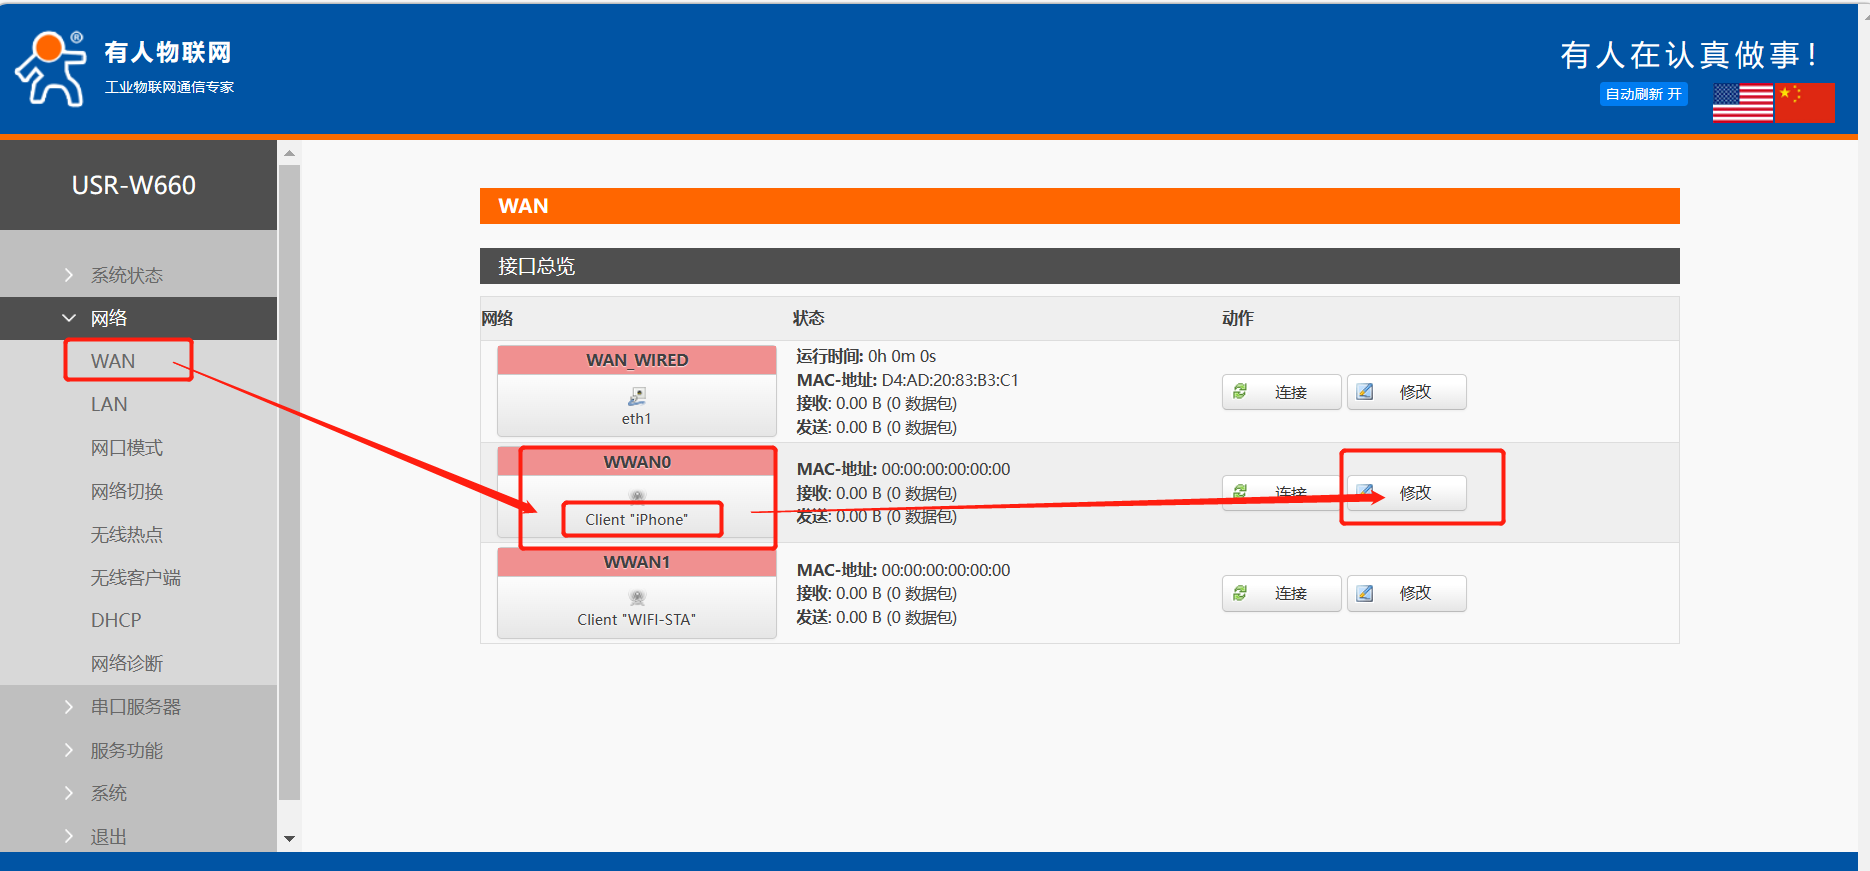Image resolution: width=1870 pixels, height=871 pixels.
Task: Click the China flag language icon
Action: pos(1805,102)
